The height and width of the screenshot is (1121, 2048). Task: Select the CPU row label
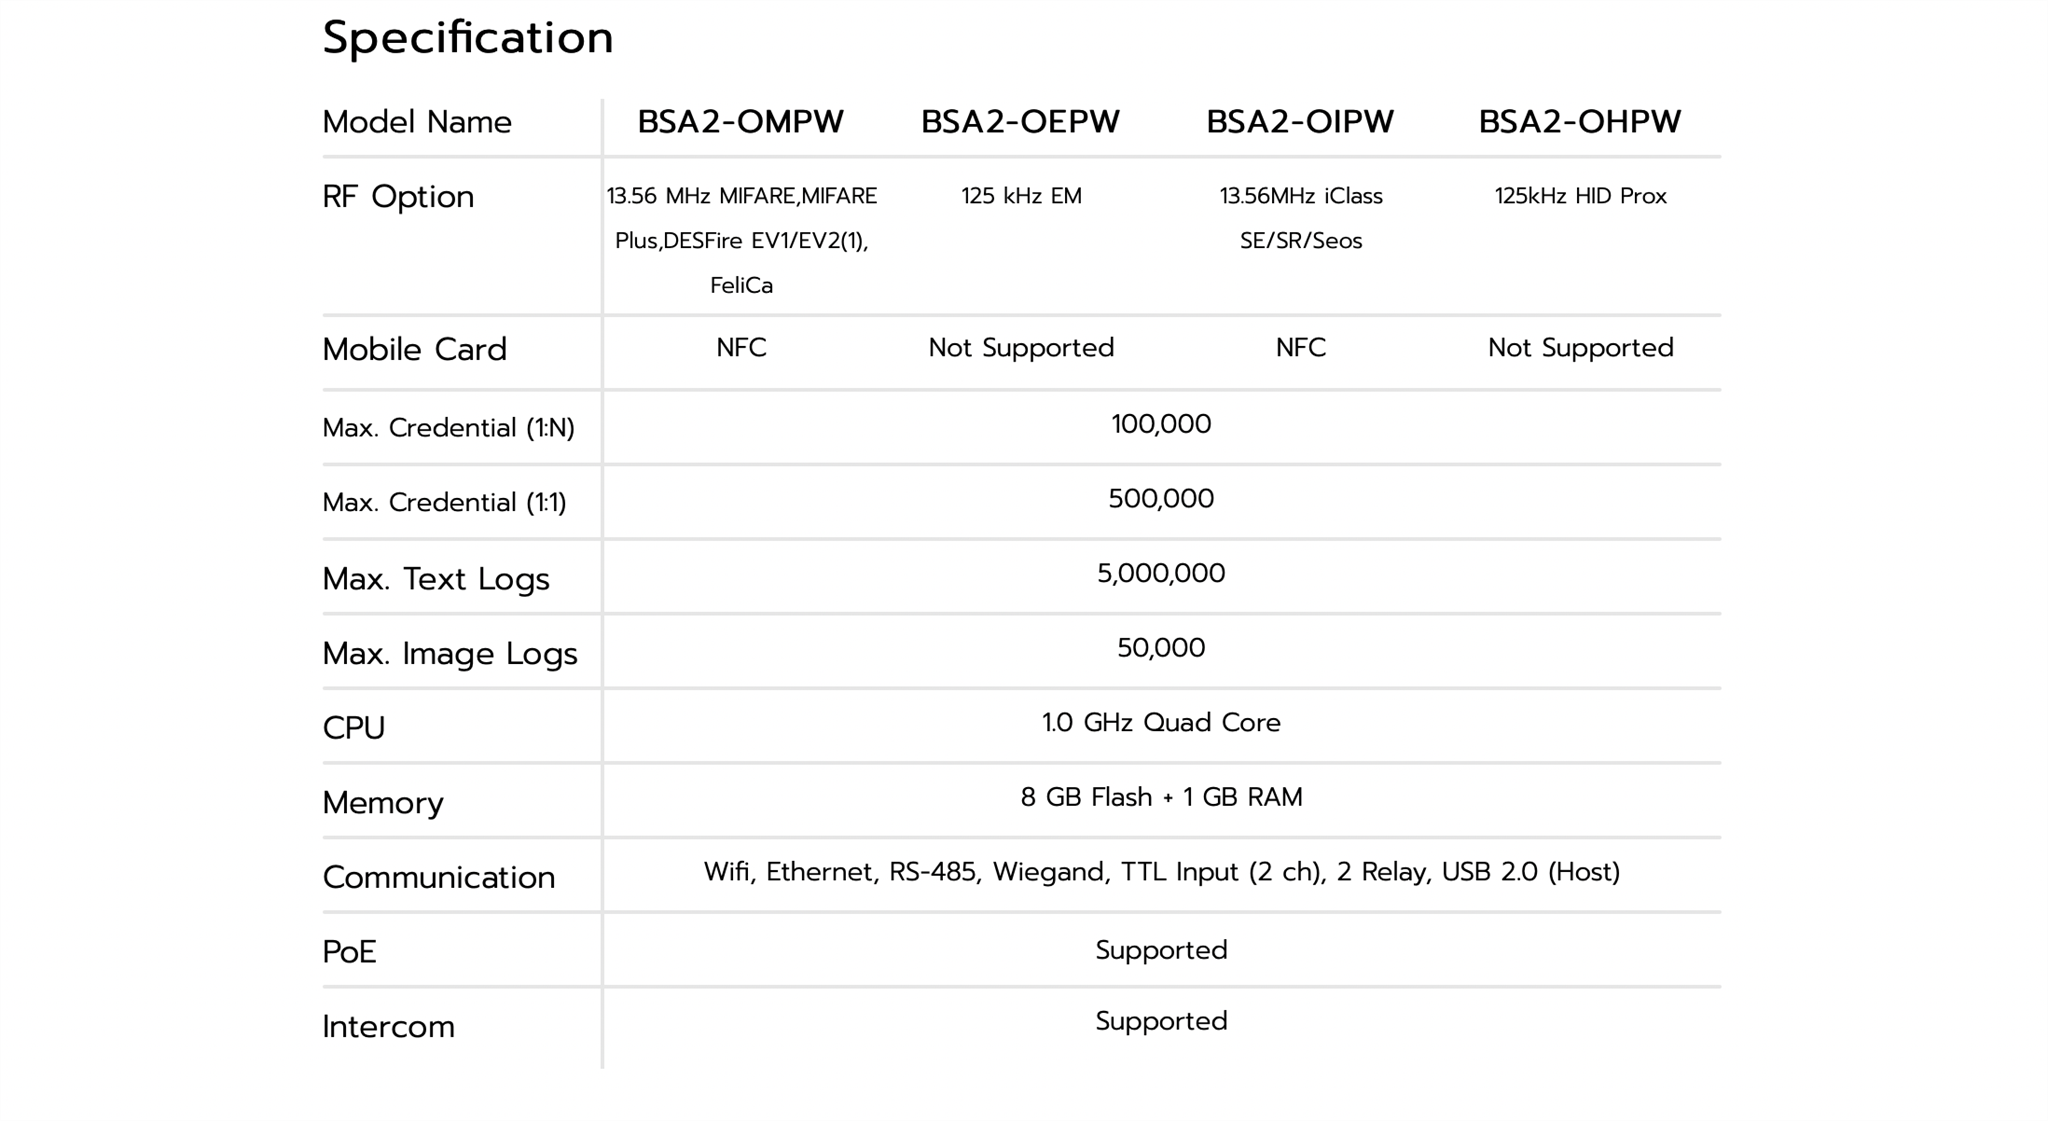[354, 728]
